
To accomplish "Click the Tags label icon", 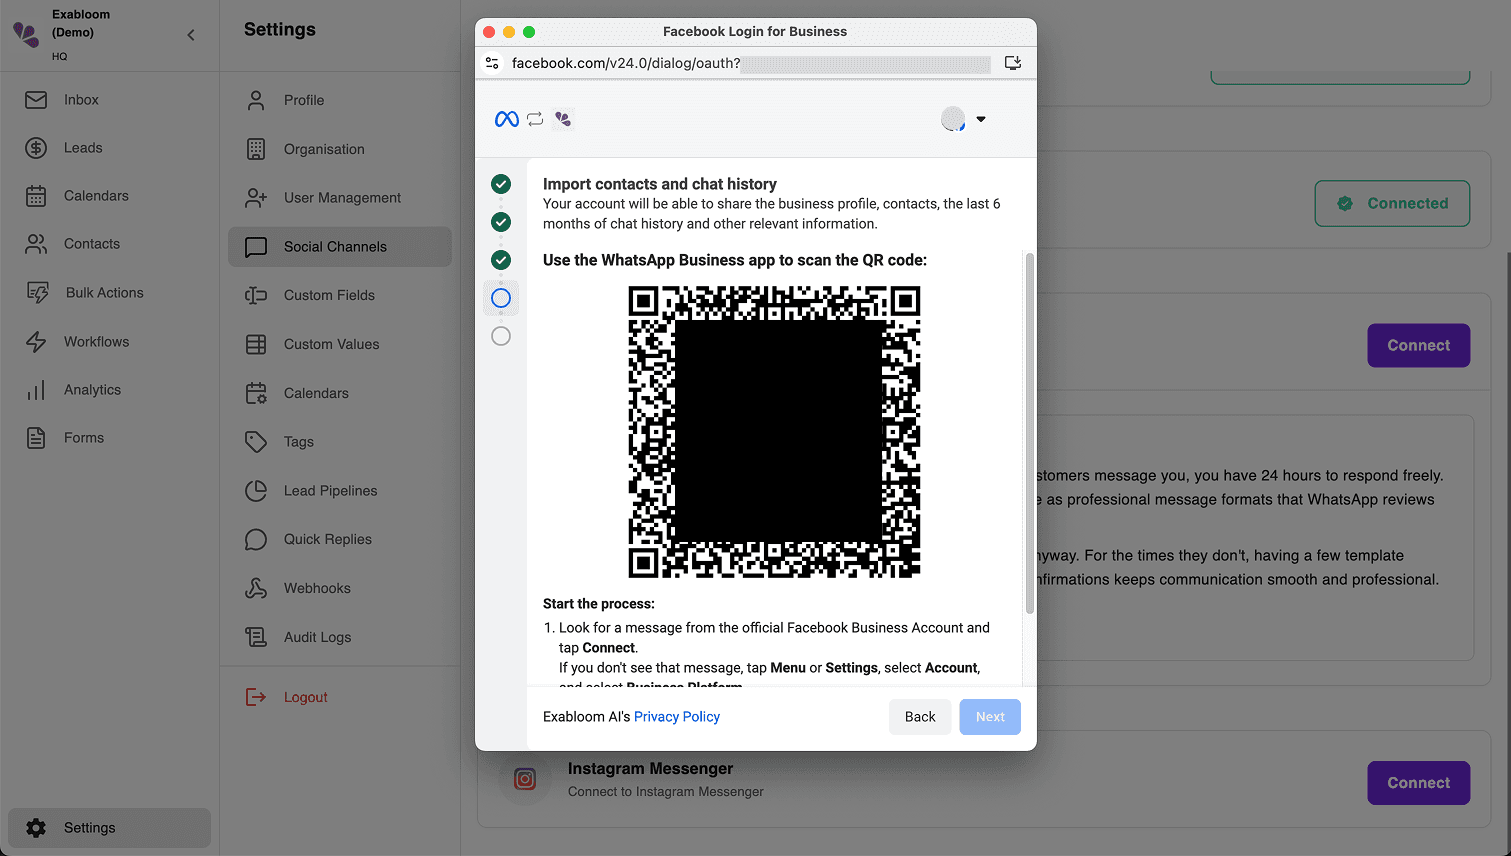I will [256, 442].
